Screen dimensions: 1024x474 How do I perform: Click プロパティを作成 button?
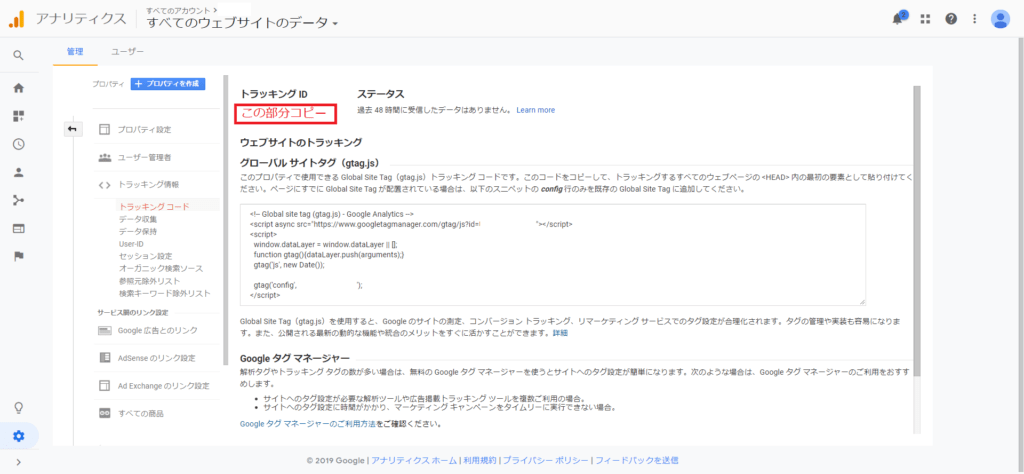tap(168, 84)
